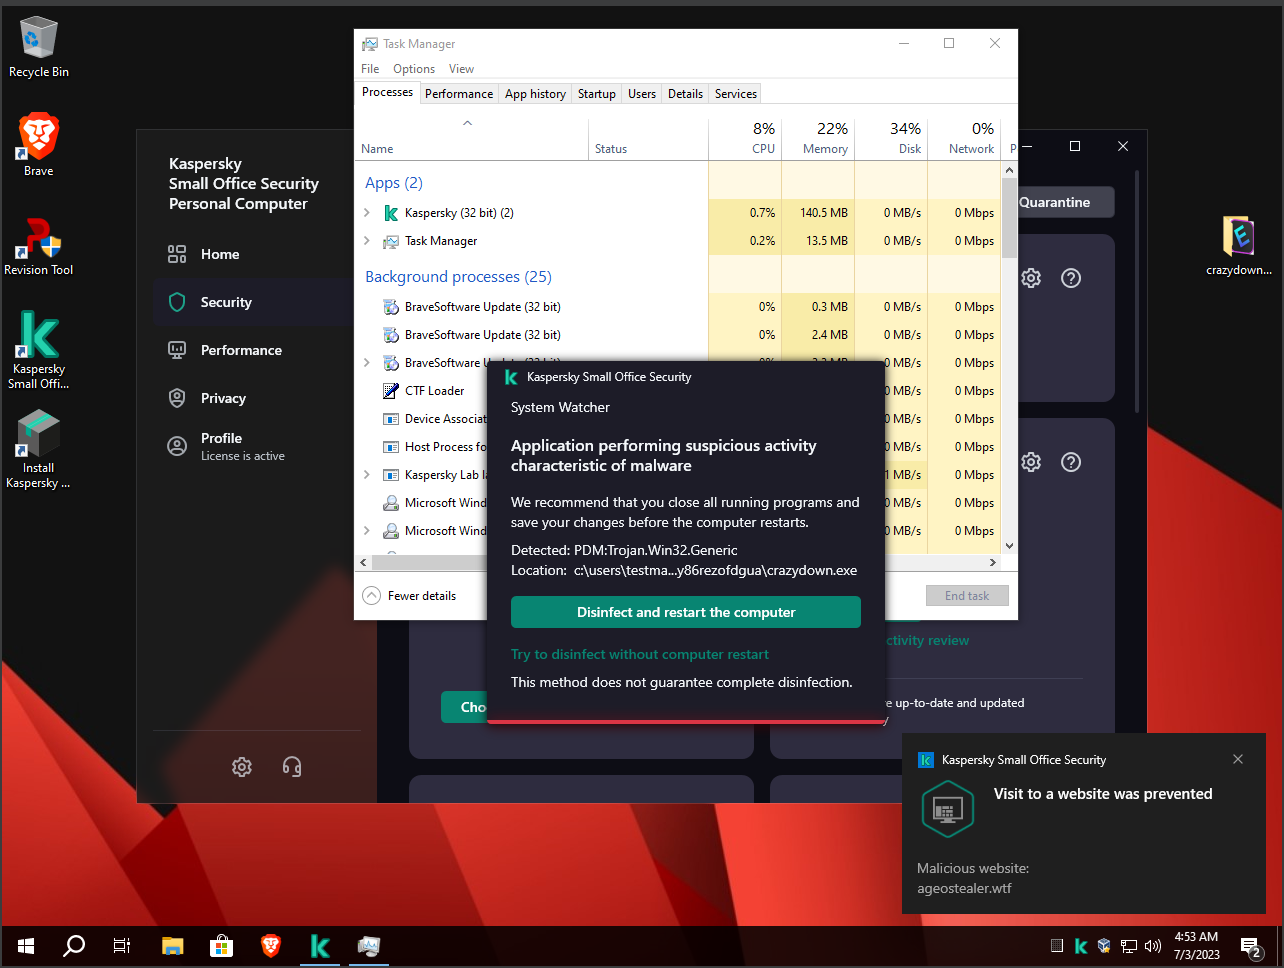Open Microsoft Store from the taskbar
1284x968 pixels.
click(221, 946)
